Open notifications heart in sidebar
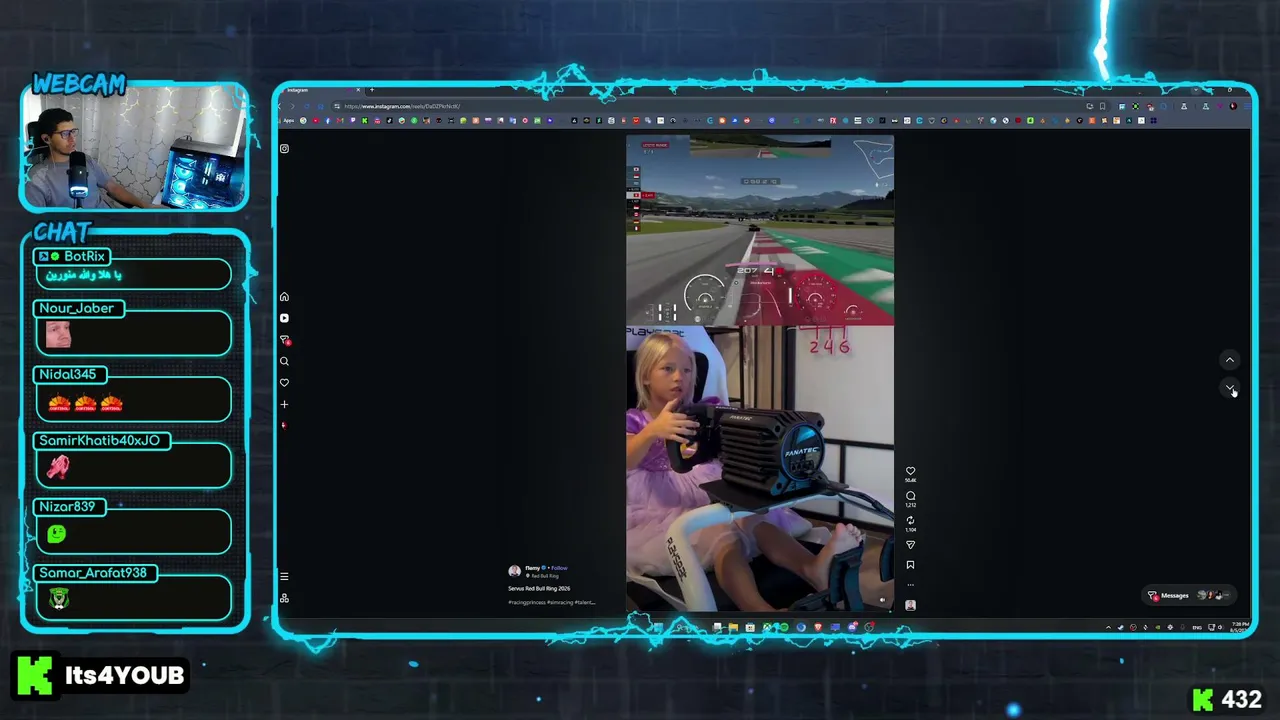This screenshot has width=1280, height=720. point(284,383)
